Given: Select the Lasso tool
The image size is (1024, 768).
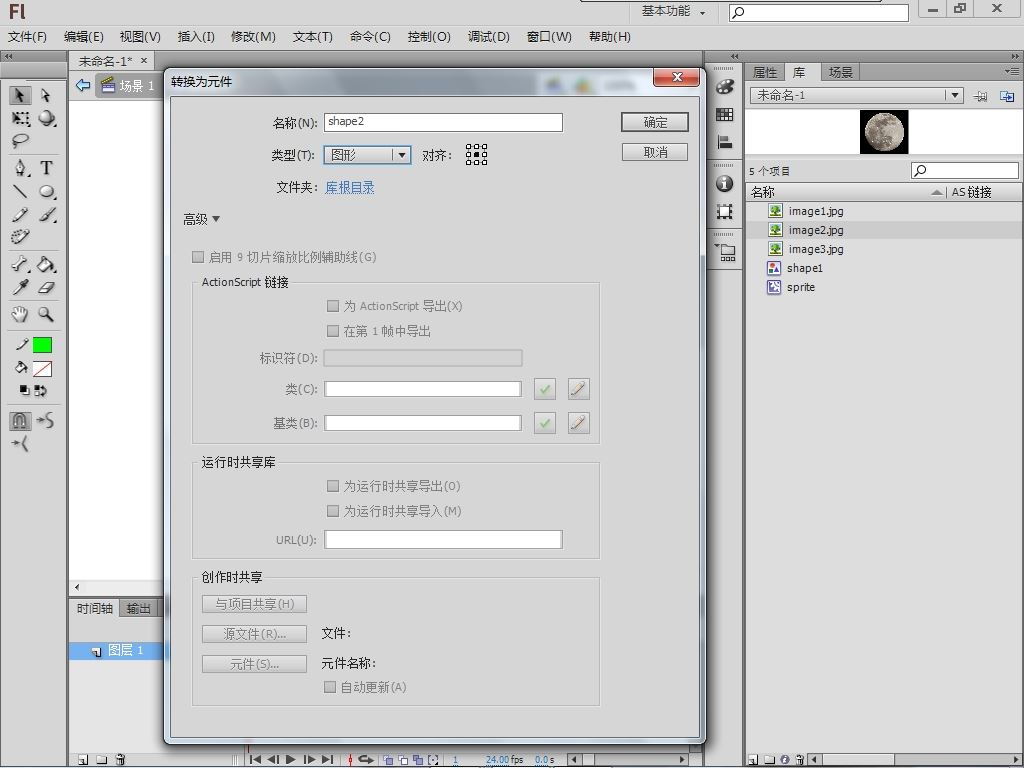Looking at the screenshot, I should 20,140.
